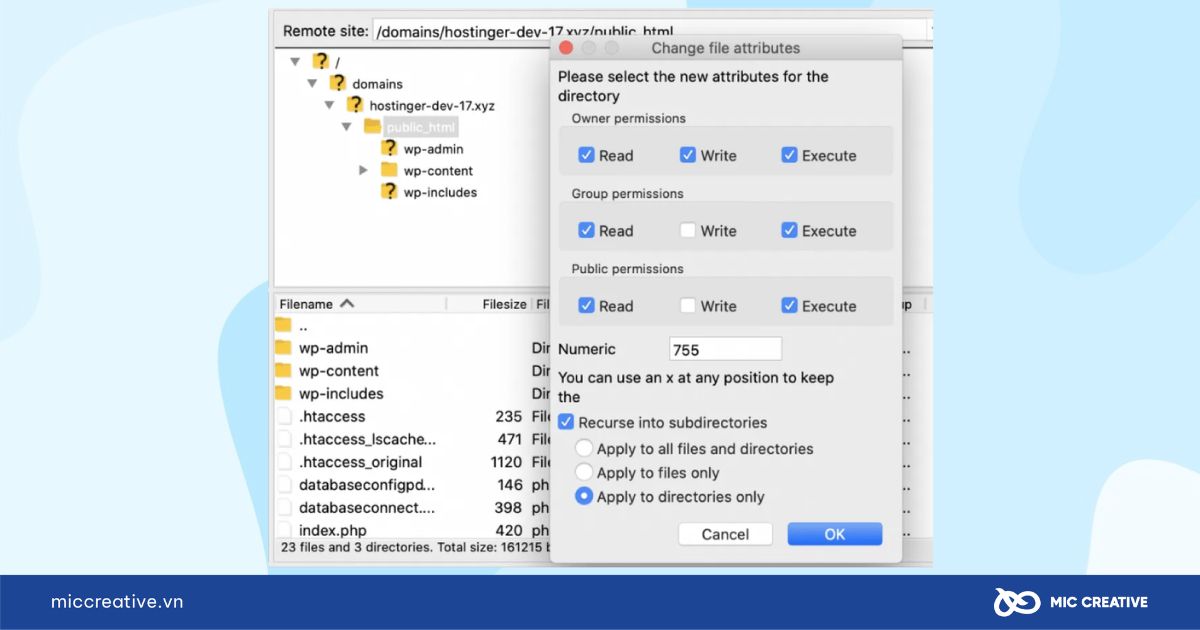Click the wp-content folder icon in the tree
The image size is (1200, 630).
389,170
